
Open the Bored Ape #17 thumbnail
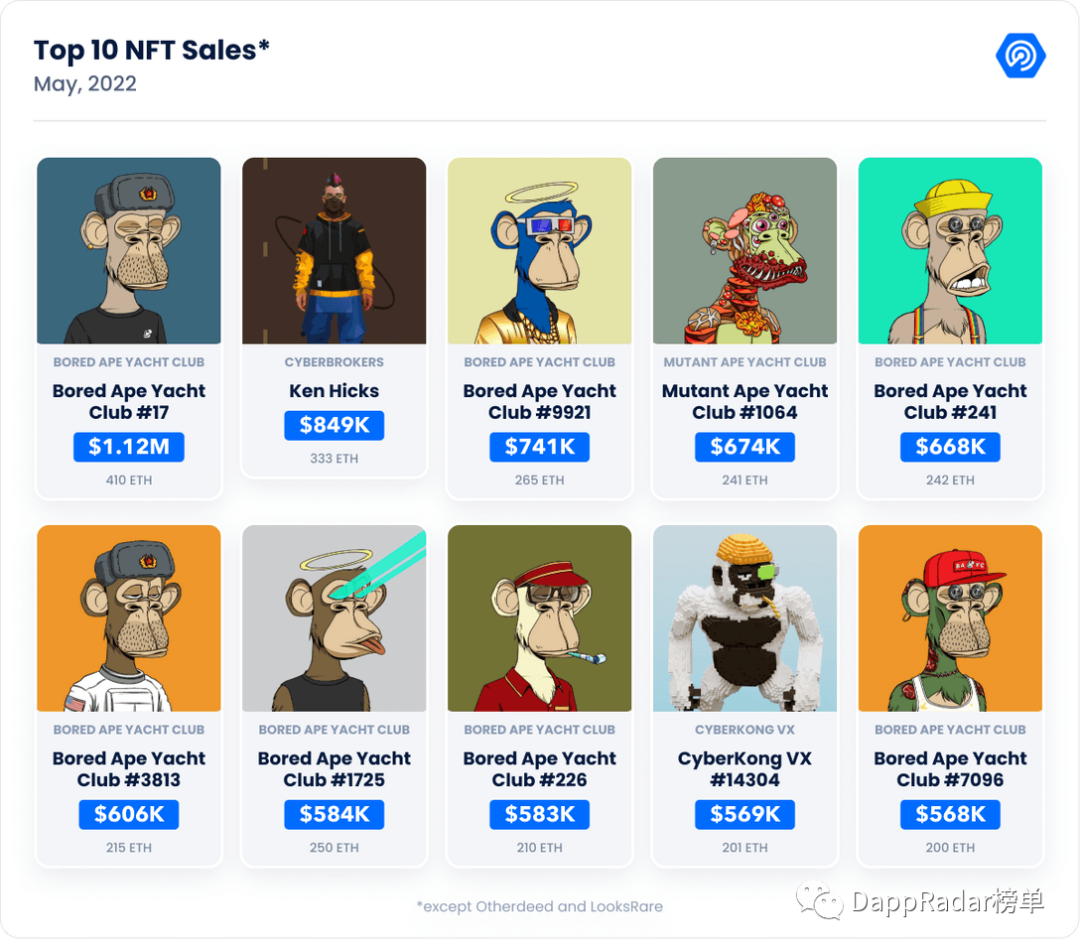point(129,251)
